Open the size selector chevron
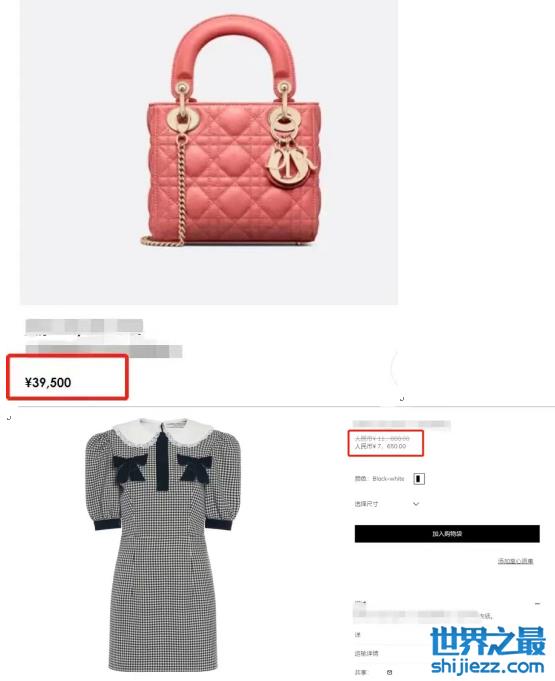Screen dimensions: 555x681 click(416, 504)
